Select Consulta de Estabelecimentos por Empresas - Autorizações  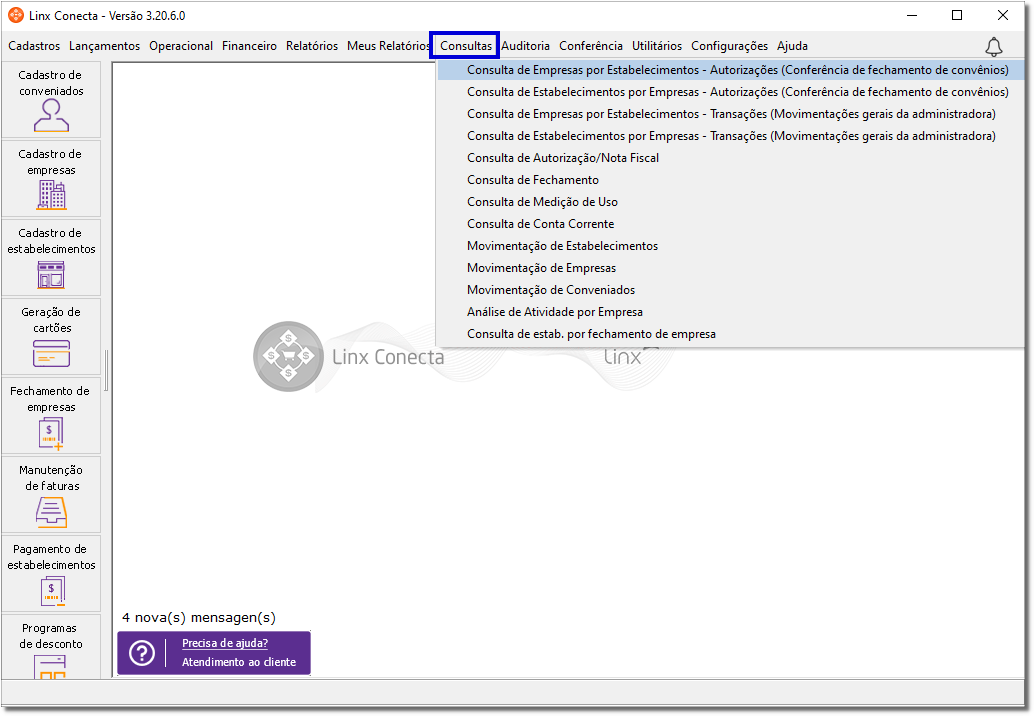[731, 92]
